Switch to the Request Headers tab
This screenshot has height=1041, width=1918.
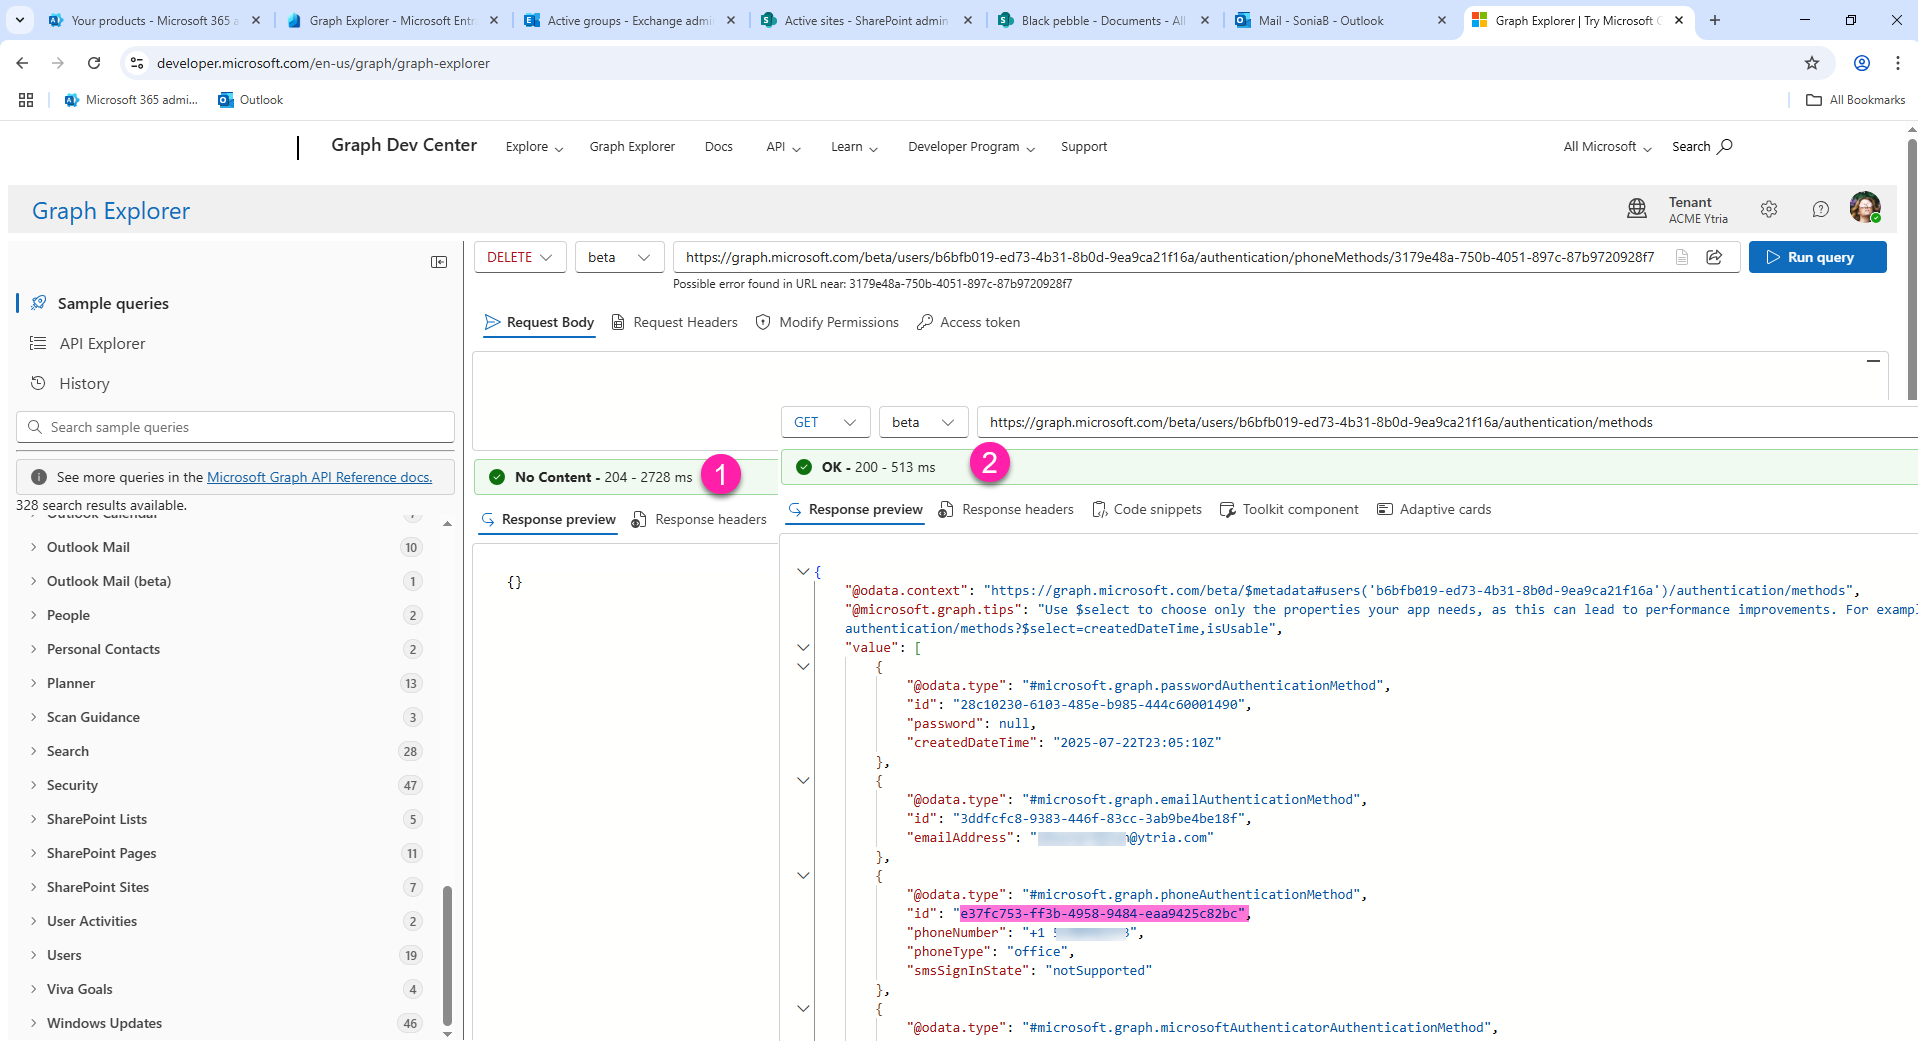[674, 322]
